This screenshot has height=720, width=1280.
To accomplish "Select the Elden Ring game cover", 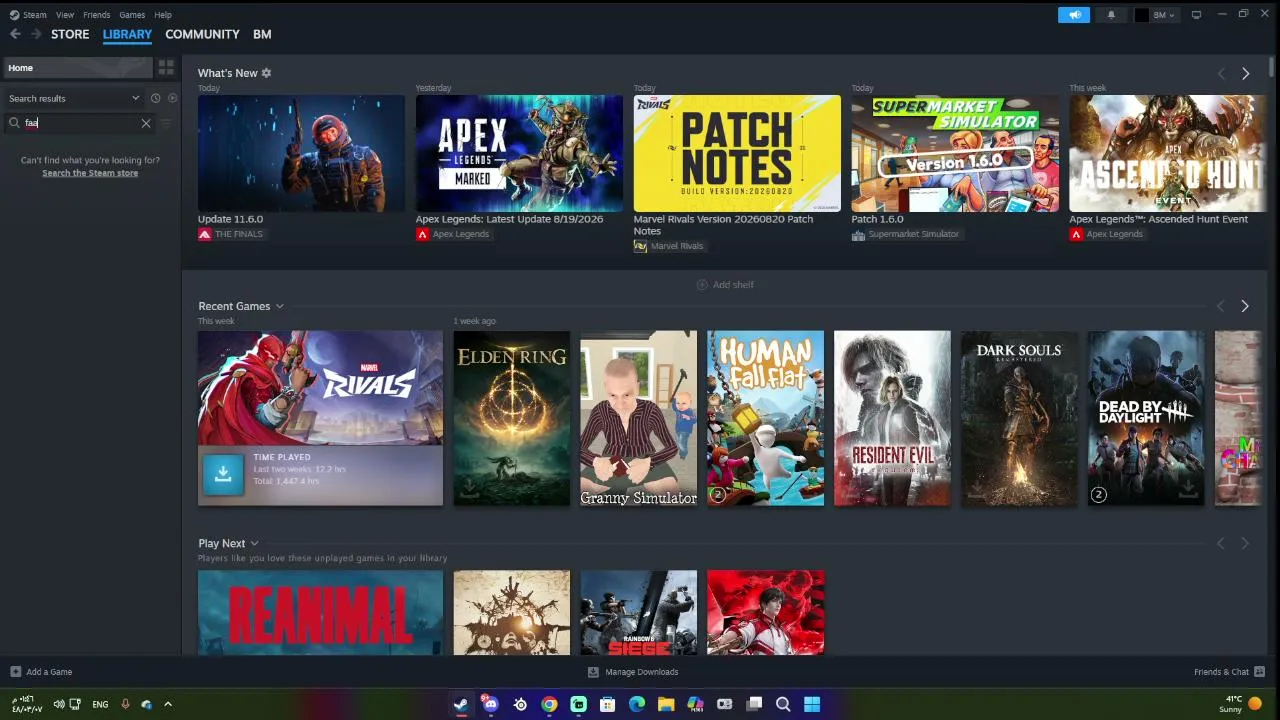I will [512, 418].
